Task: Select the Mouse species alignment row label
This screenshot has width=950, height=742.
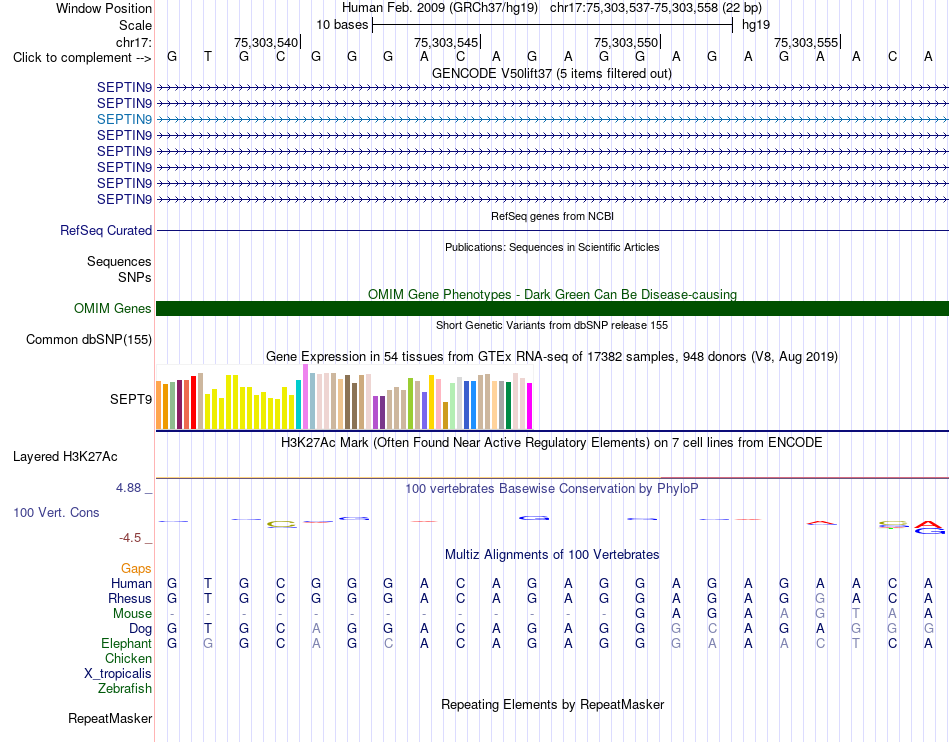Action: tap(132, 614)
